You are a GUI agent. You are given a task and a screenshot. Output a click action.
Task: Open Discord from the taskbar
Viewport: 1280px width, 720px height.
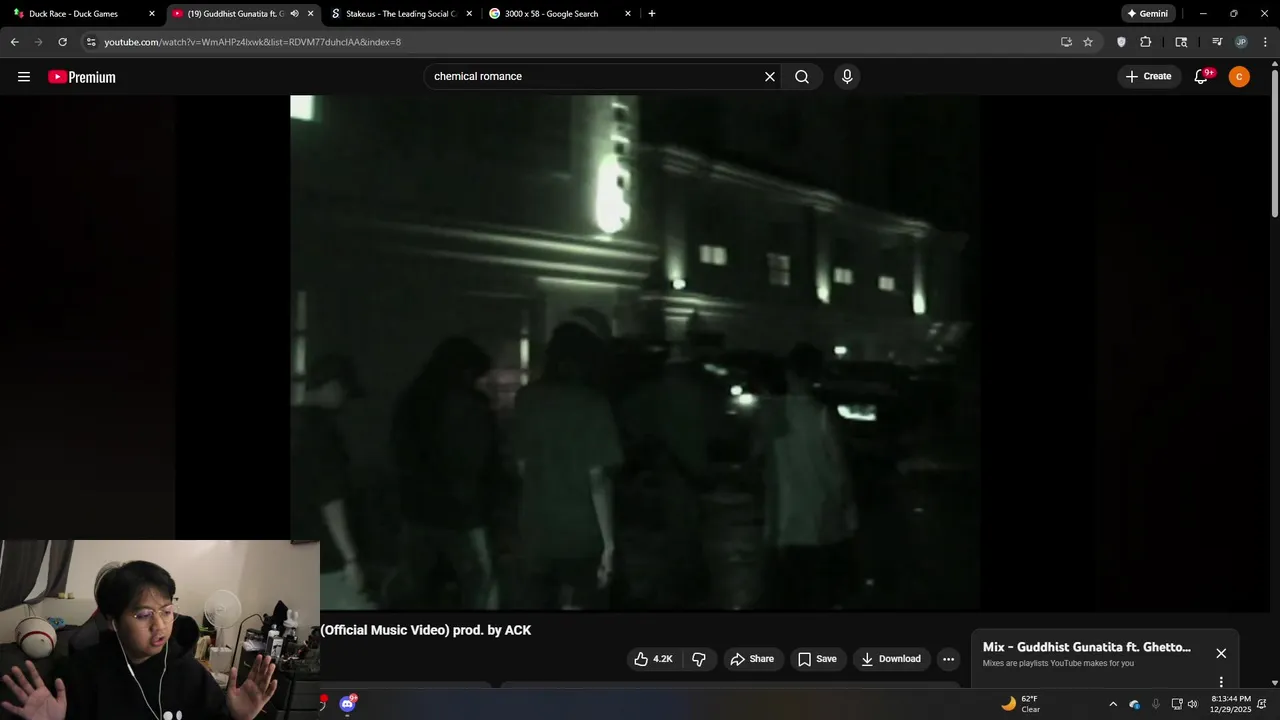coord(347,704)
